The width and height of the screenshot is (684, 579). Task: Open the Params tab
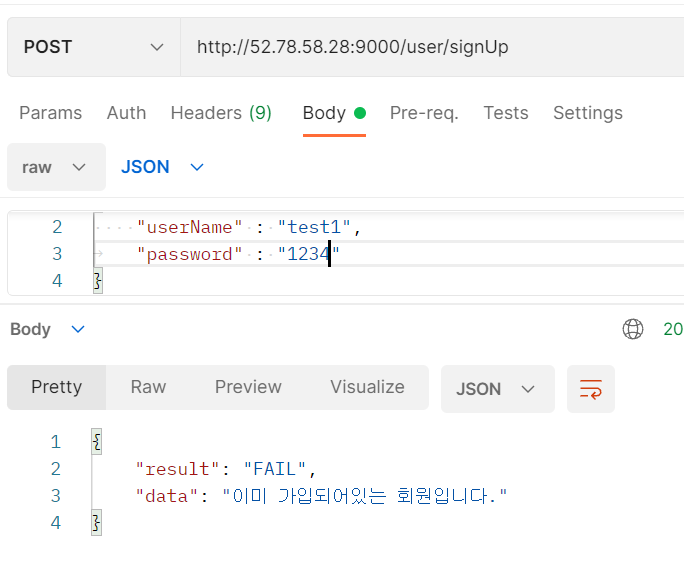51,113
